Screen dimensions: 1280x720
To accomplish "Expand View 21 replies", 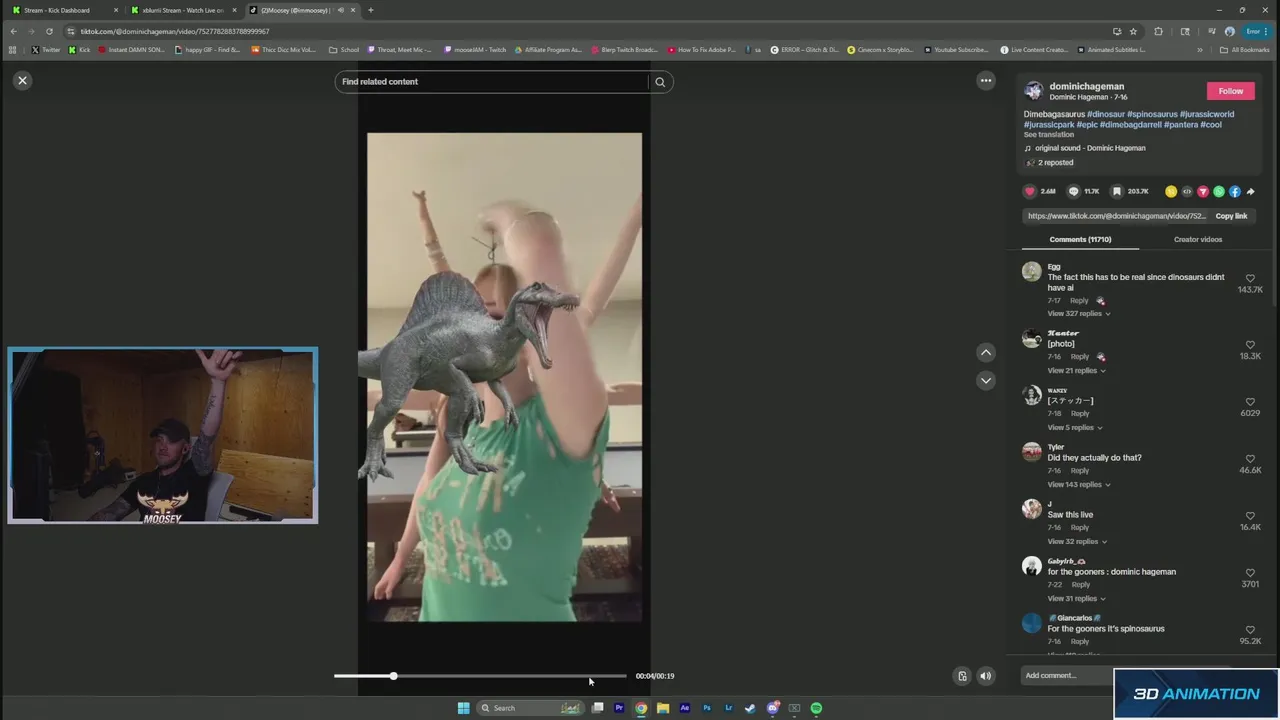I will pos(1076,371).
